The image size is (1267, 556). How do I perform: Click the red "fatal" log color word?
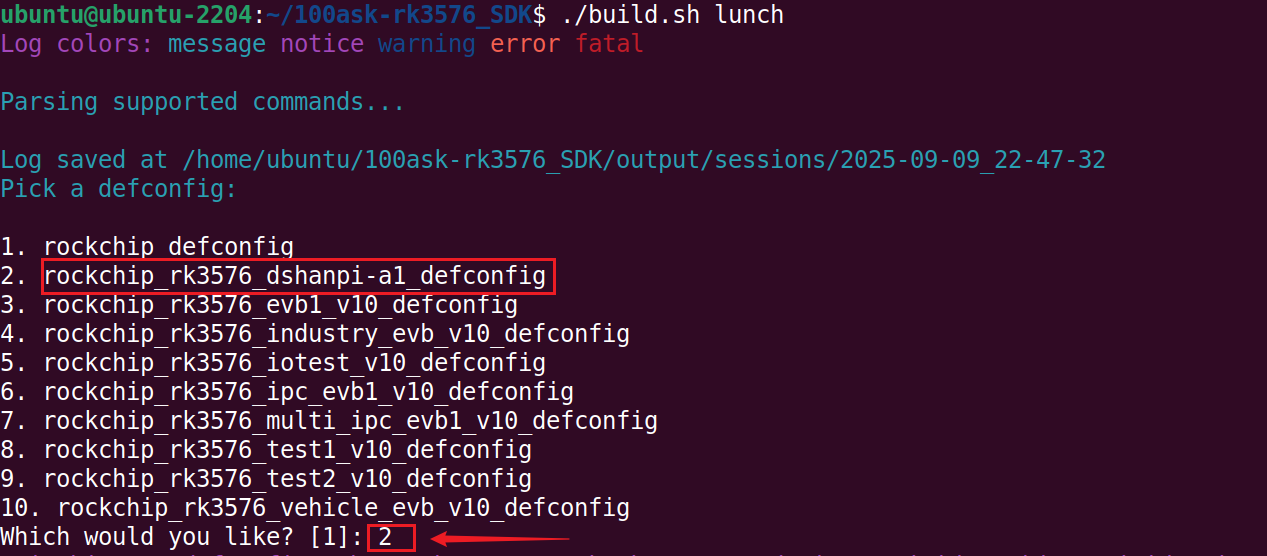(x=609, y=44)
